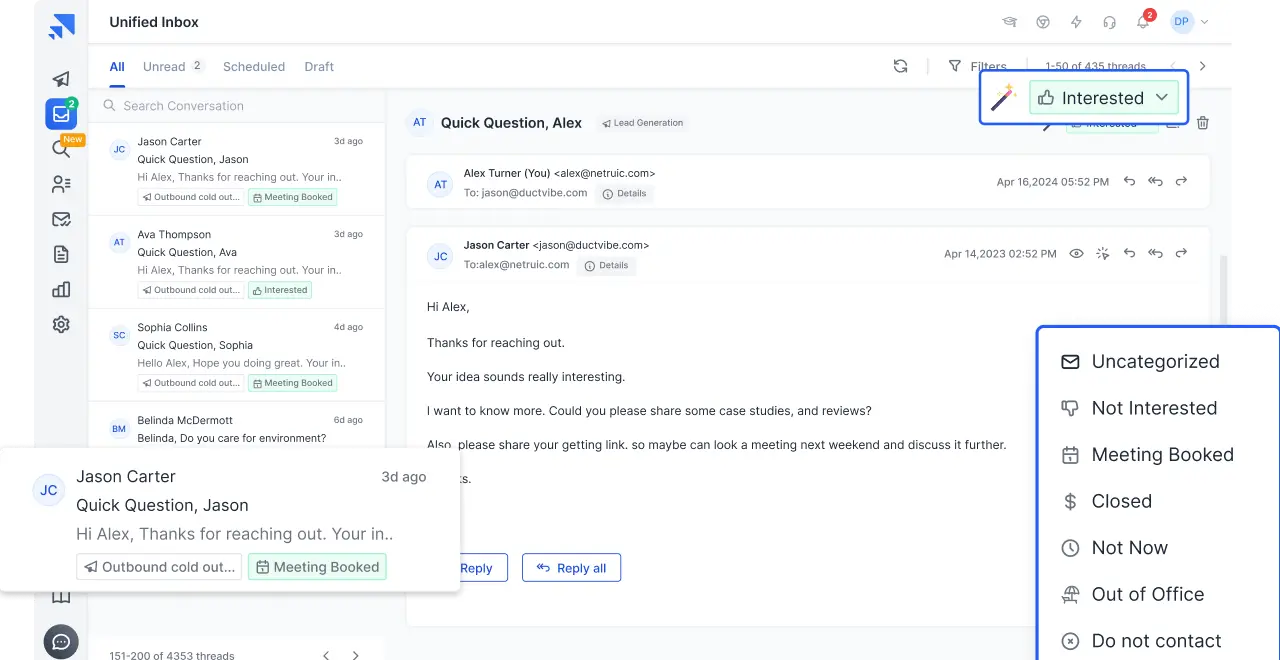Open the Filters button
Image resolution: width=1280 pixels, height=660 pixels.
click(976, 67)
